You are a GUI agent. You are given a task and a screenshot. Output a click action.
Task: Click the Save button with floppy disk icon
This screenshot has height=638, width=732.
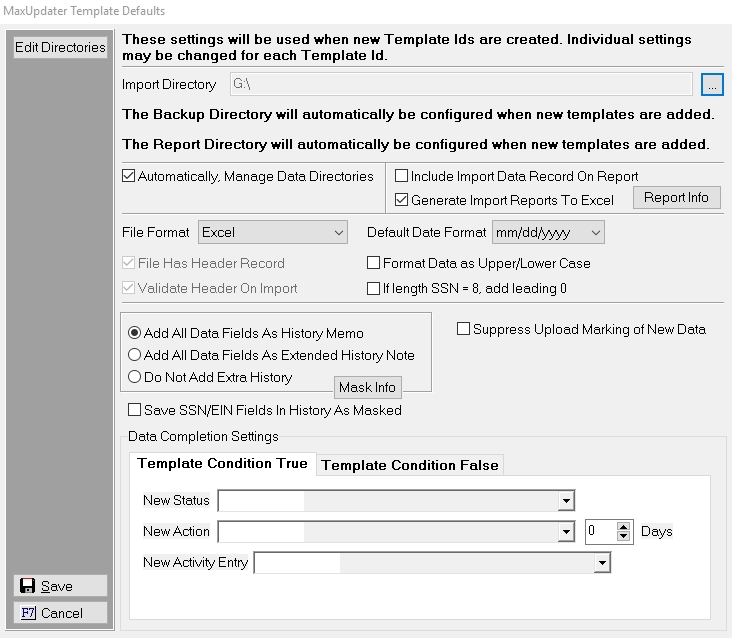(x=59, y=586)
